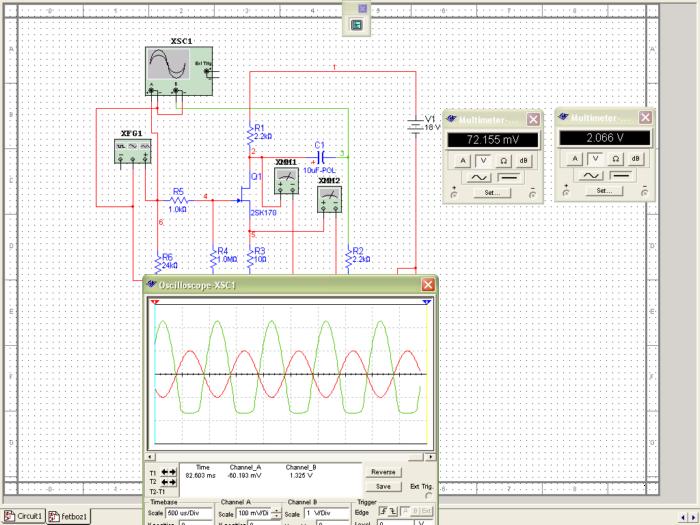700x525 pixels.
Task: Switch the 72.155 mV multimeter to ammeter mode
Action: pyautogui.click(x=462, y=161)
